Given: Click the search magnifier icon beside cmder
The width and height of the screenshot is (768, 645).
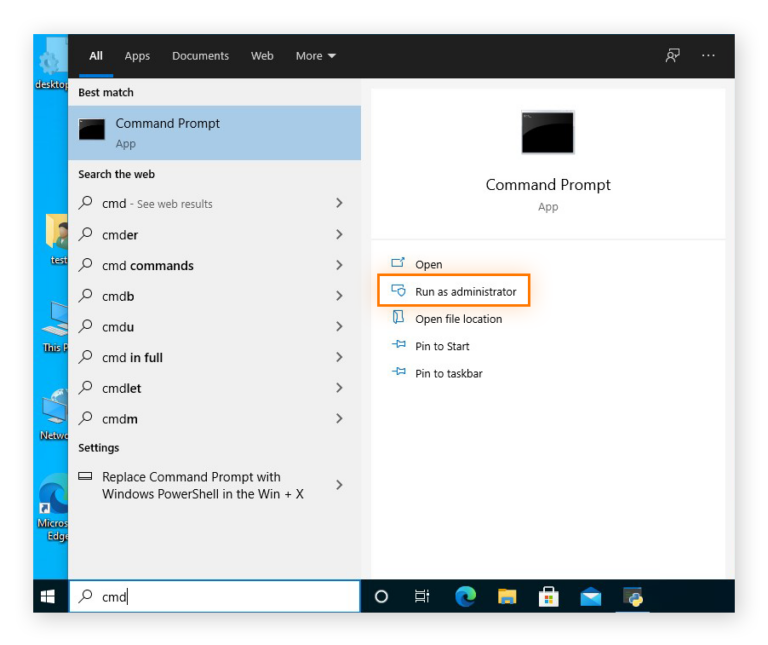Looking at the screenshot, I should coord(86,234).
